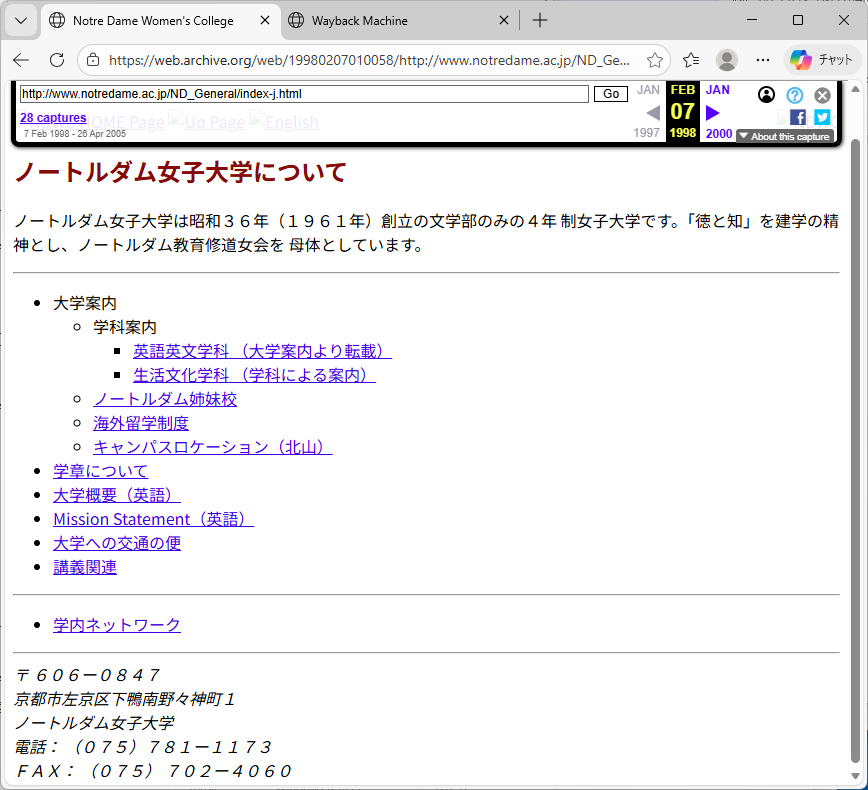
Task: Open the Mission Statement（英語） link
Action: [x=153, y=519]
